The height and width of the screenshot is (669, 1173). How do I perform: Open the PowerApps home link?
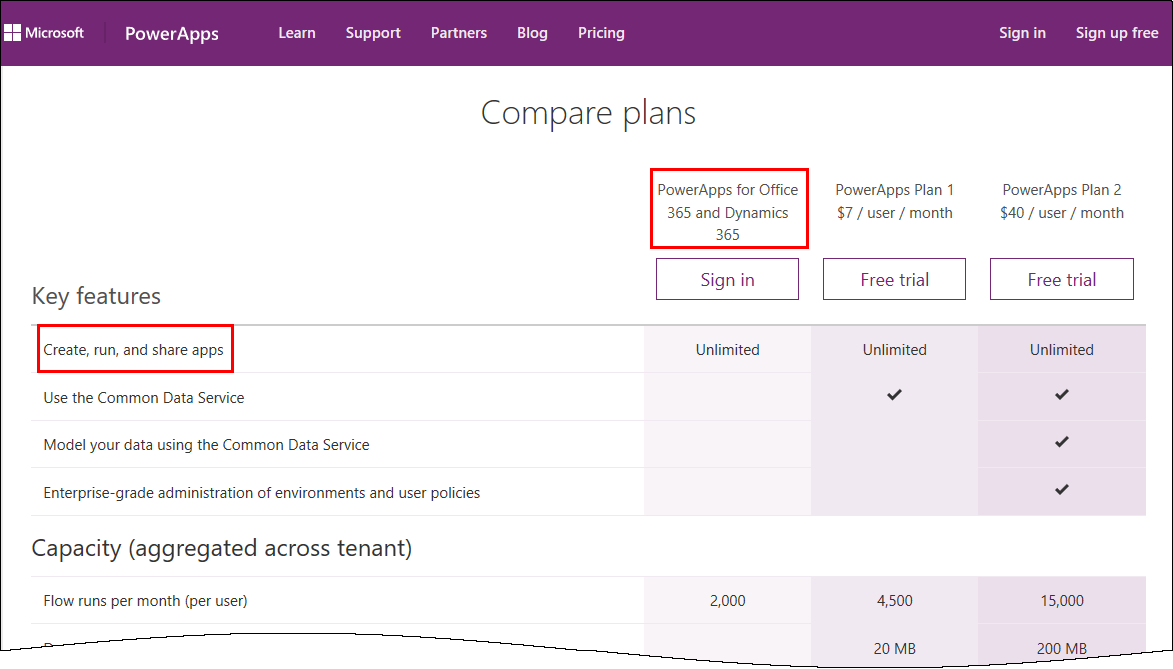[171, 34]
